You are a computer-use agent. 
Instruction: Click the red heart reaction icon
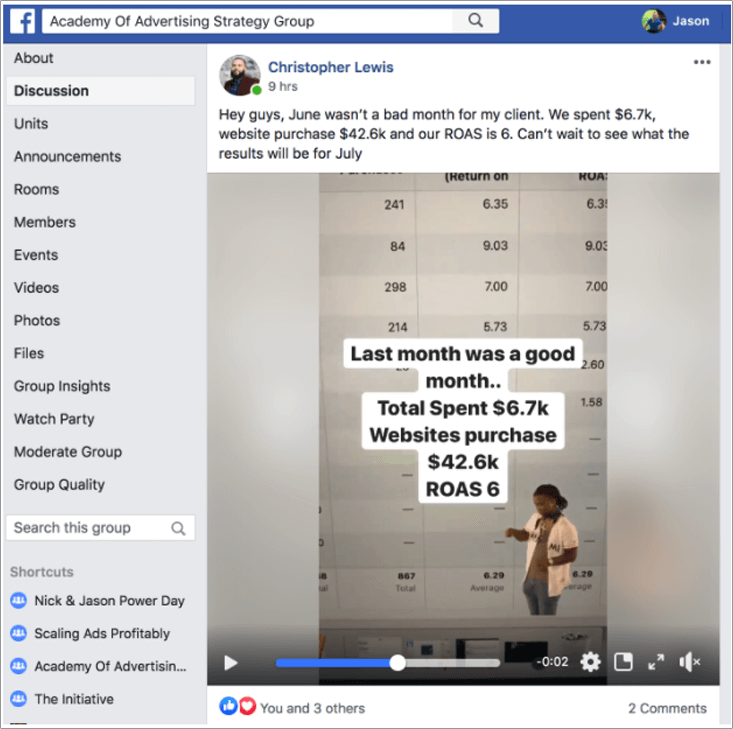coord(247,706)
